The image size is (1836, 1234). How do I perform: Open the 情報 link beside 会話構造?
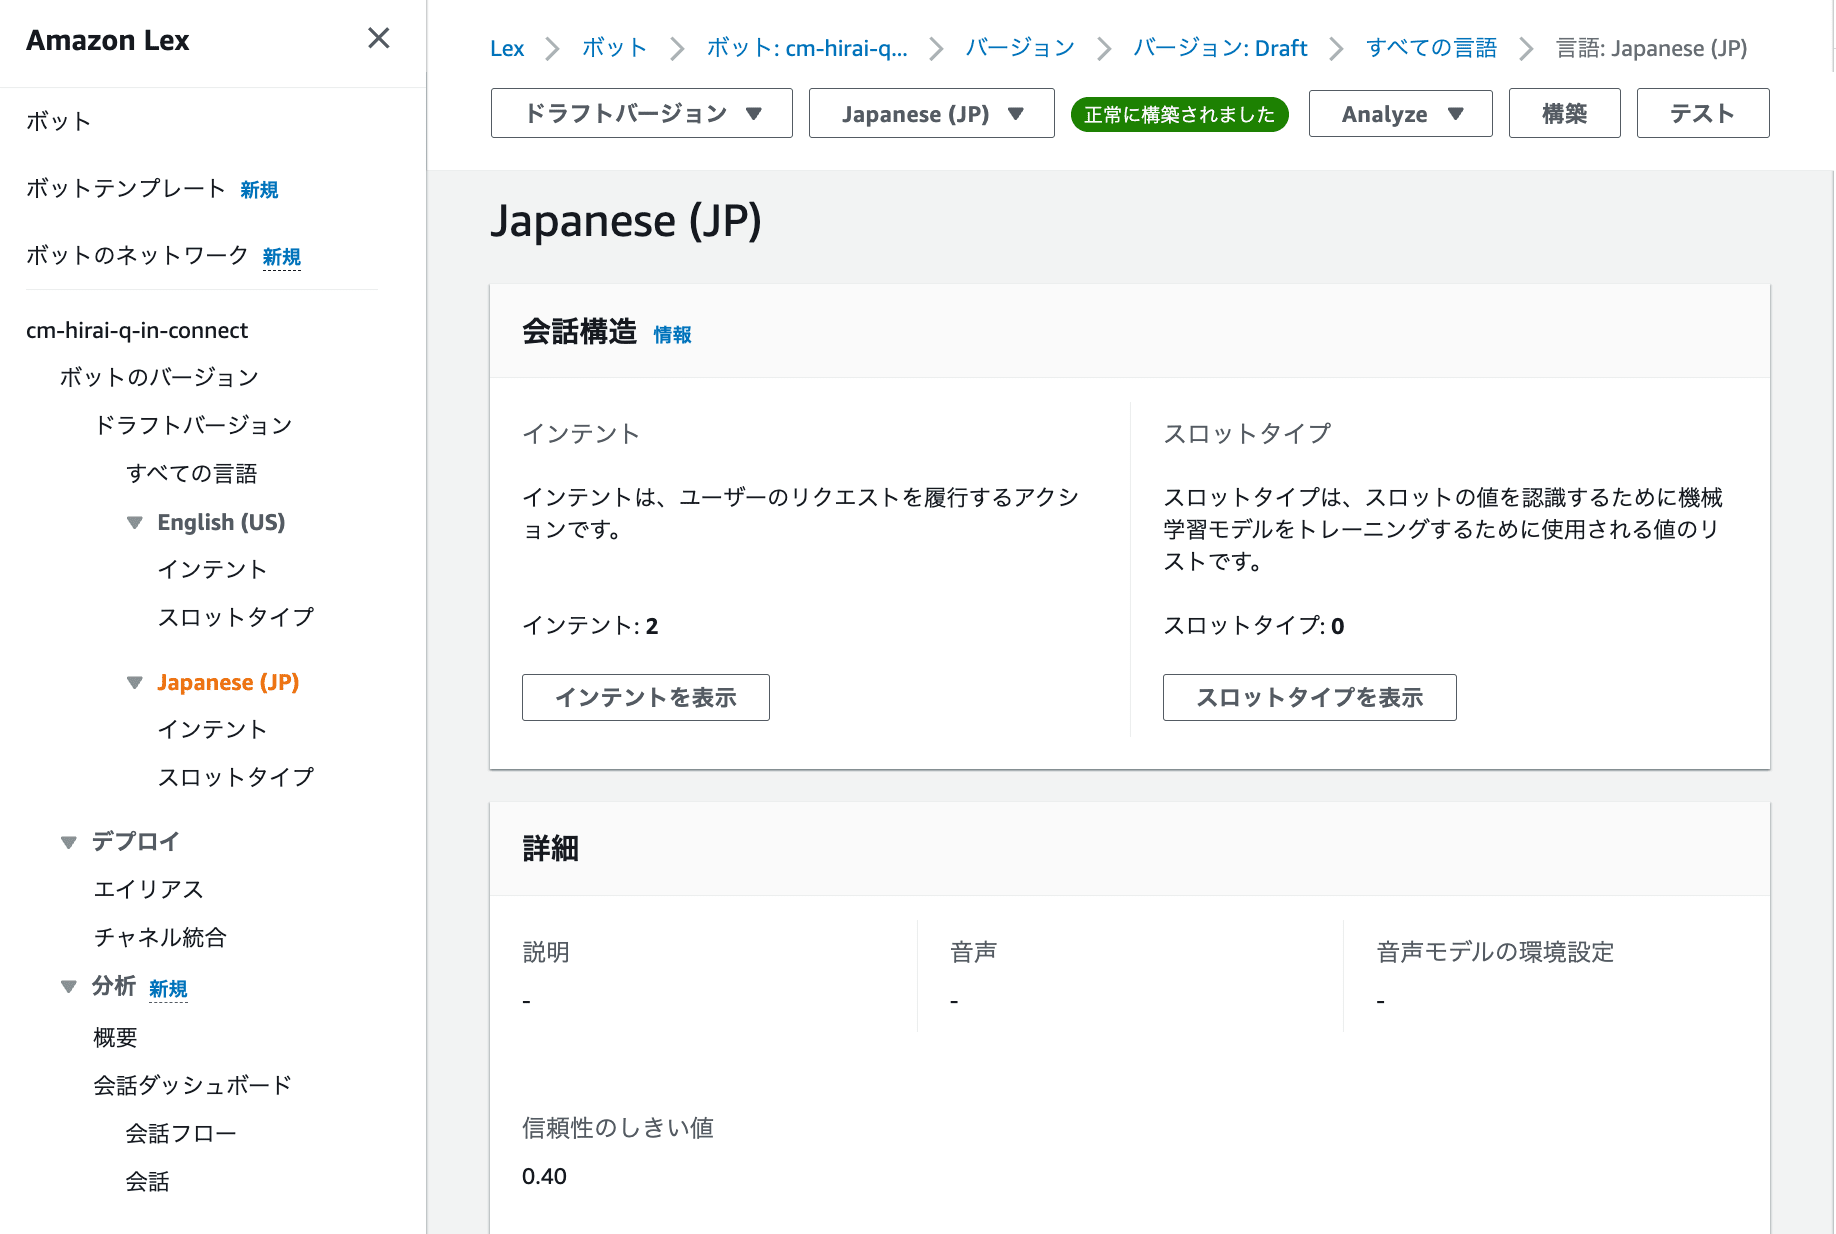671,335
